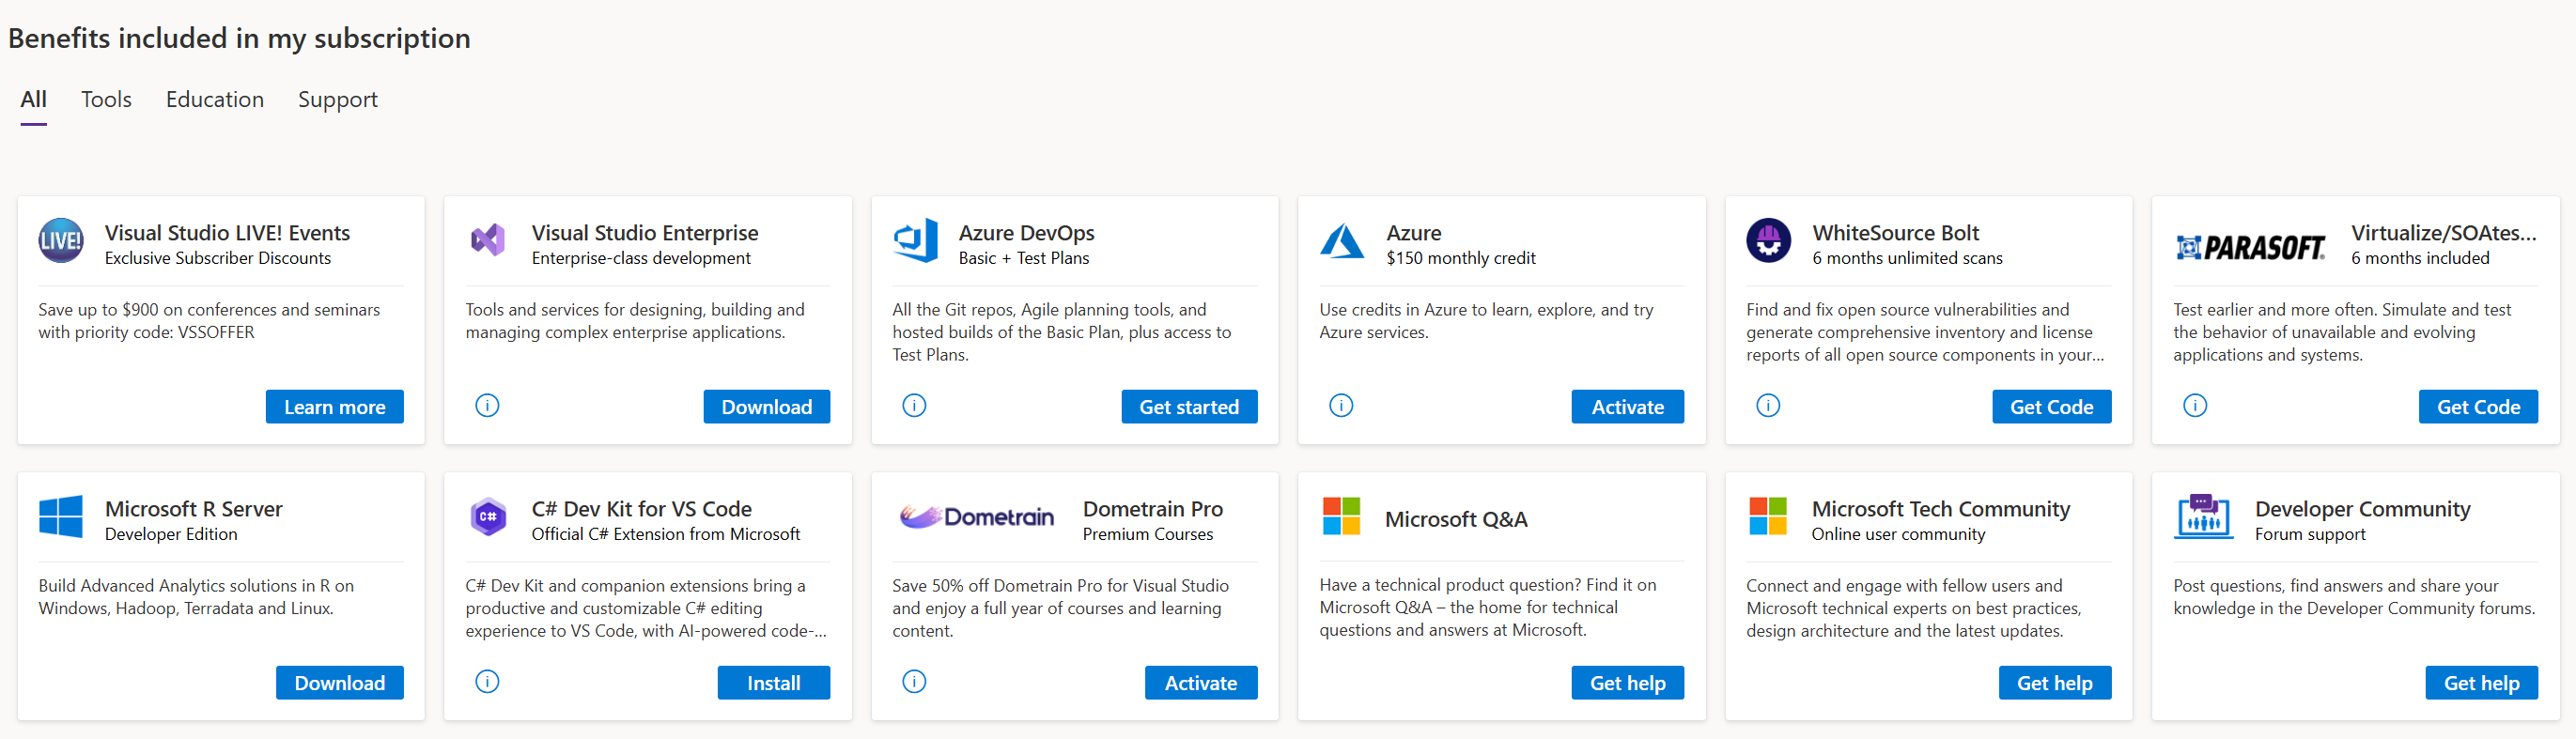Download Visual Studio Enterprise
2576x739 pixels.
pos(766,407)
